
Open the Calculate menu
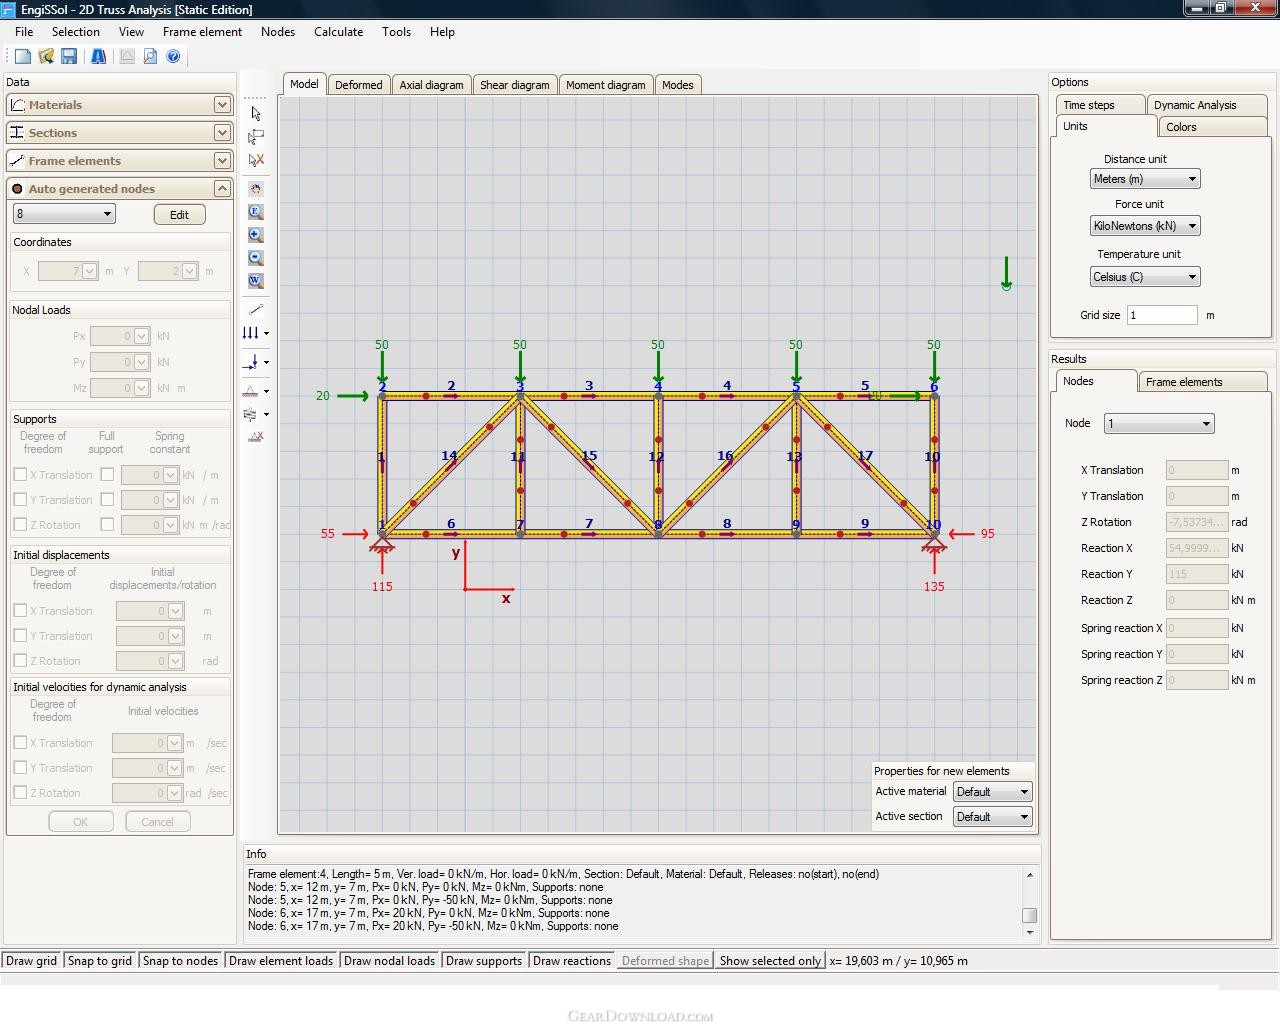pyautogui.click(x=338, y=32)
